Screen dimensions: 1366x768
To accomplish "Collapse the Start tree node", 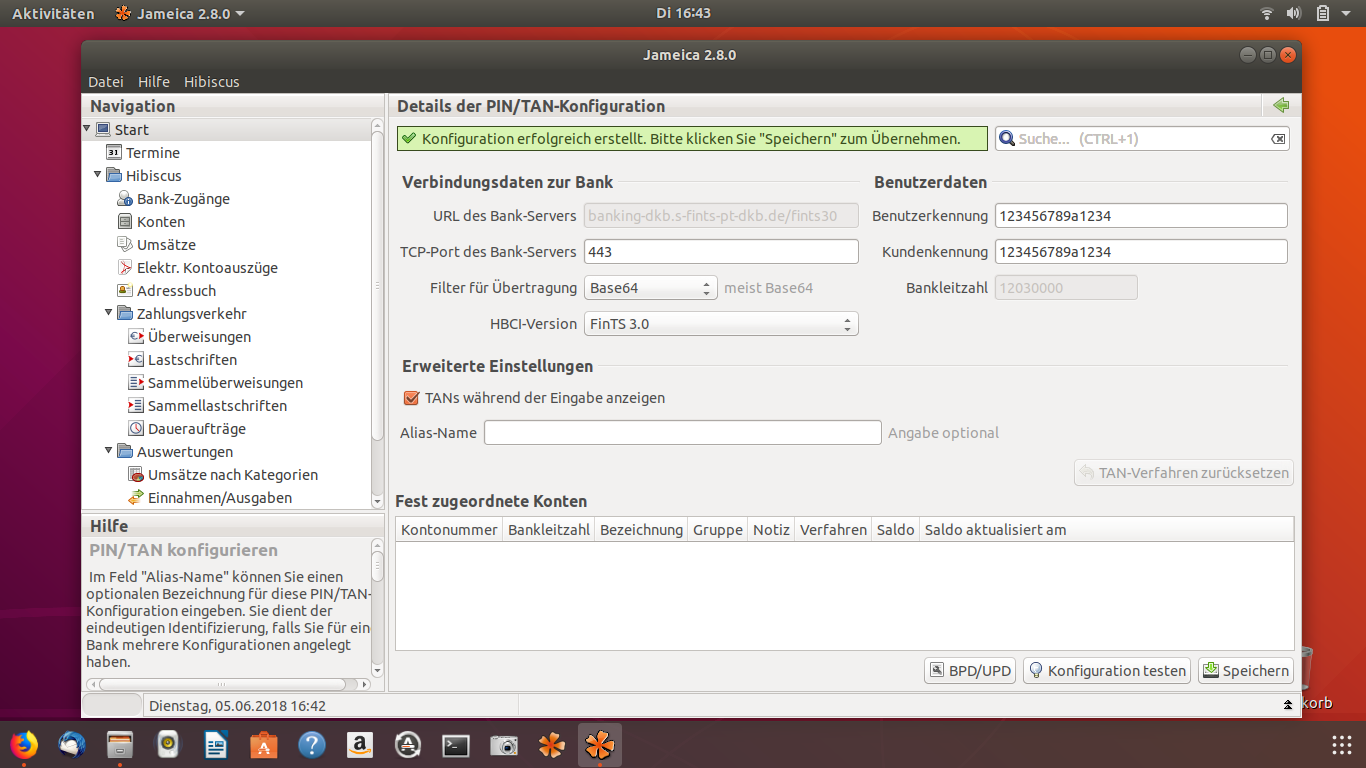I will tap(87, 129).
